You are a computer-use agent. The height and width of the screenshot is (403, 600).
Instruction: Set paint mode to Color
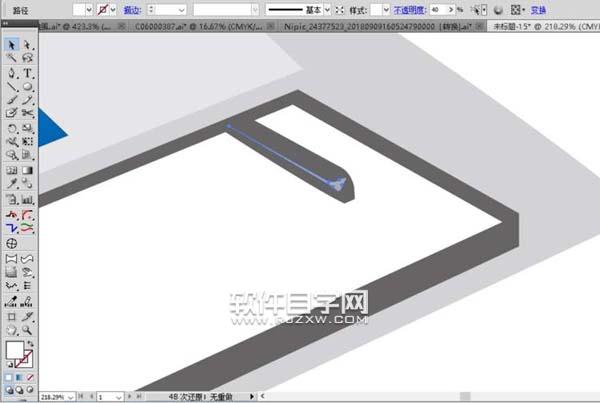click(8, 378)
